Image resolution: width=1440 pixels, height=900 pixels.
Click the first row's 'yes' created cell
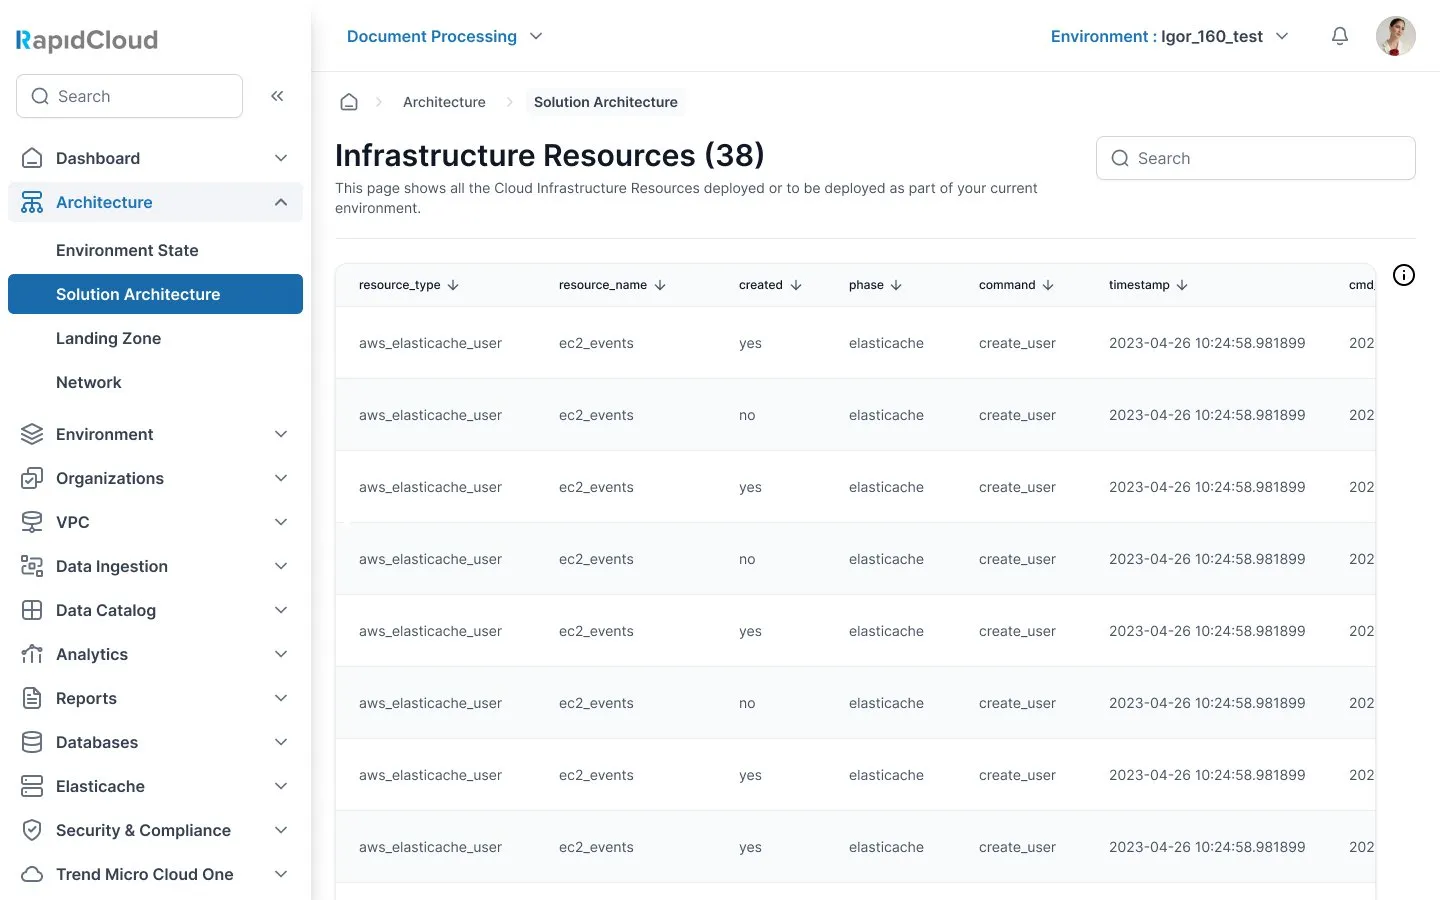[750, 343]
